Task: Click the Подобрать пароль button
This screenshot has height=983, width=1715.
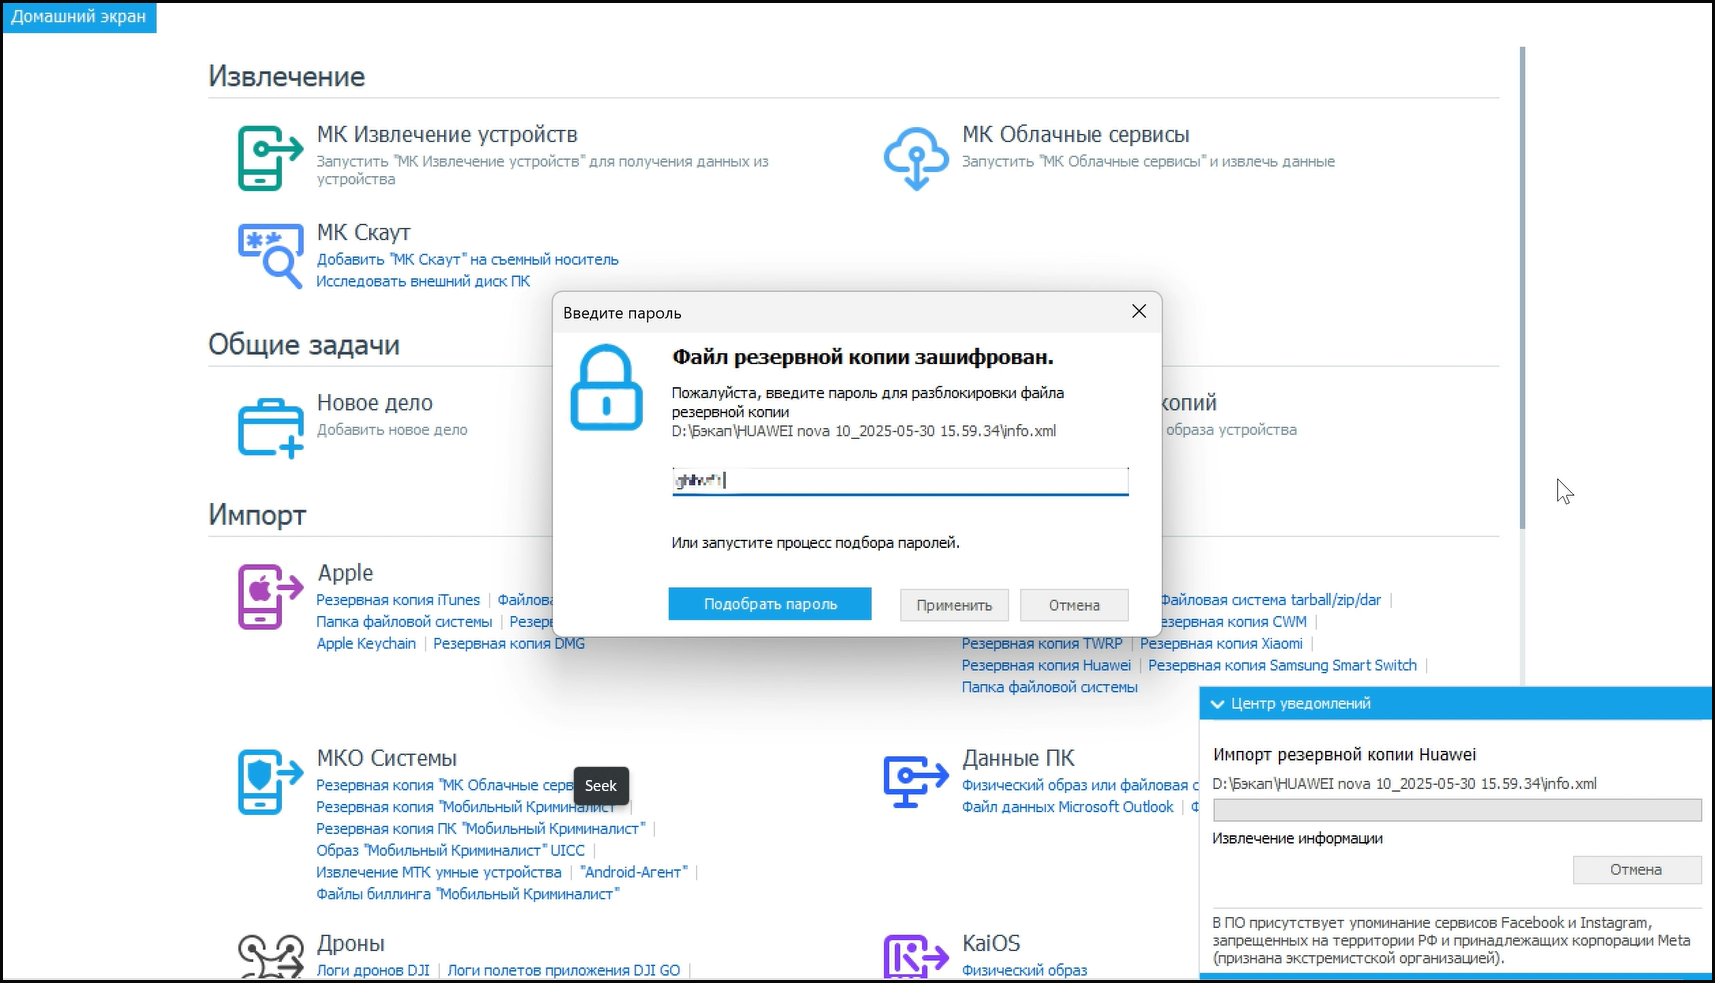Action: coord(770,604)
